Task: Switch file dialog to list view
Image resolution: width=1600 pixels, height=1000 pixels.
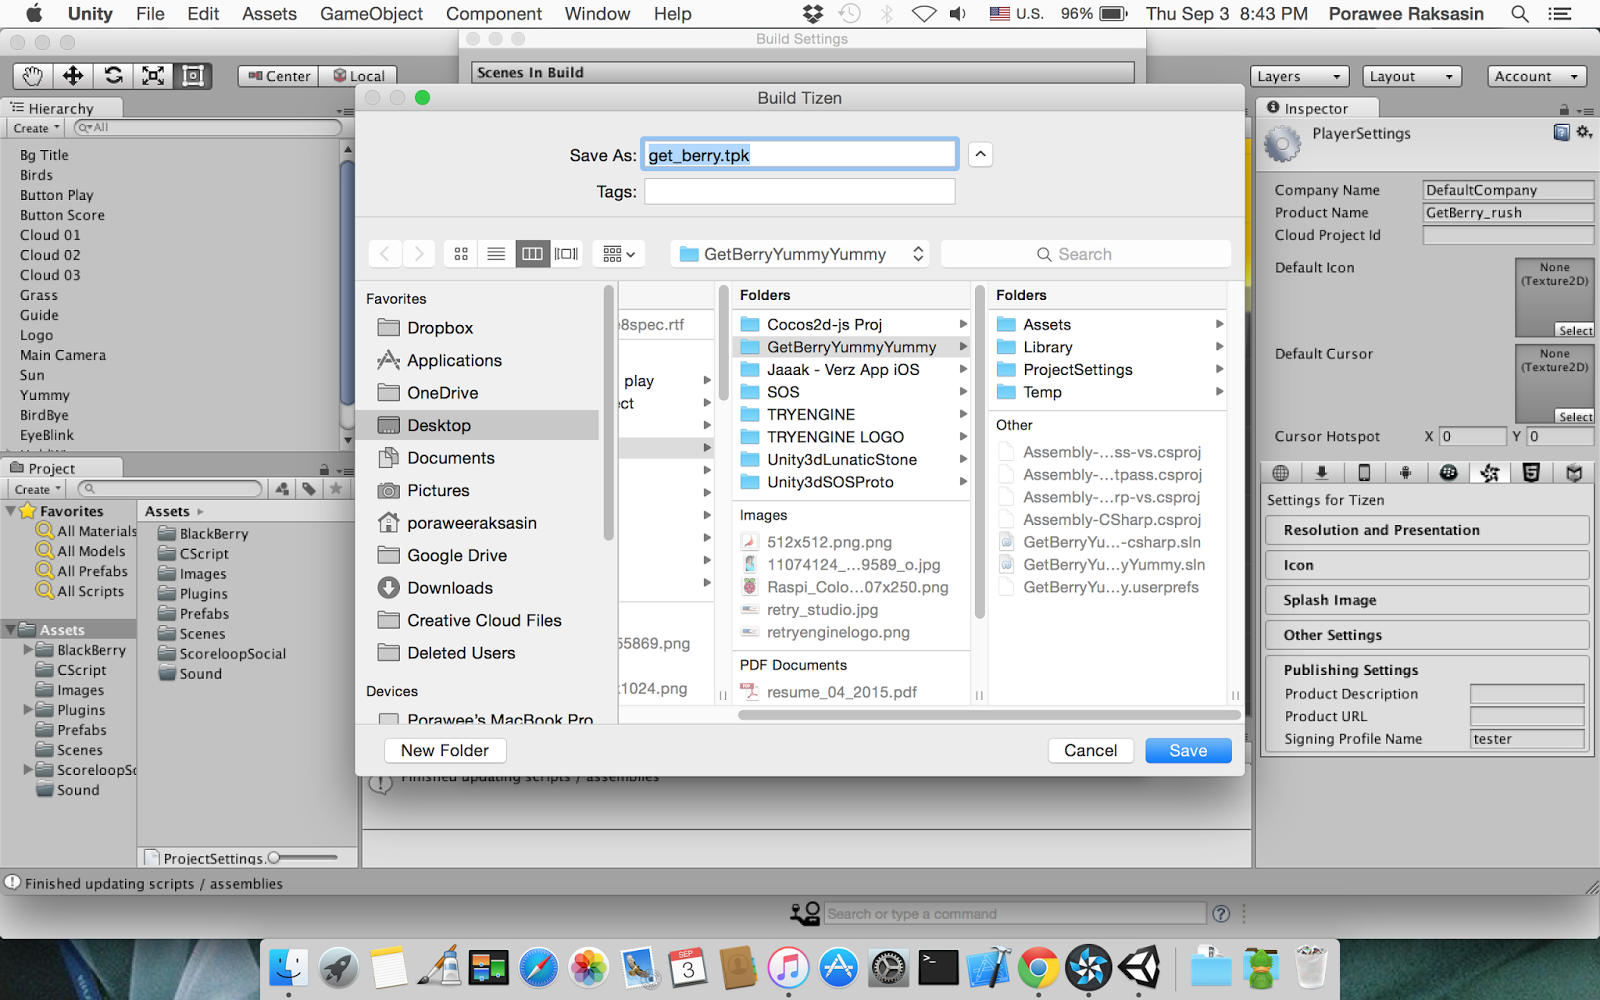Action: 496,254
